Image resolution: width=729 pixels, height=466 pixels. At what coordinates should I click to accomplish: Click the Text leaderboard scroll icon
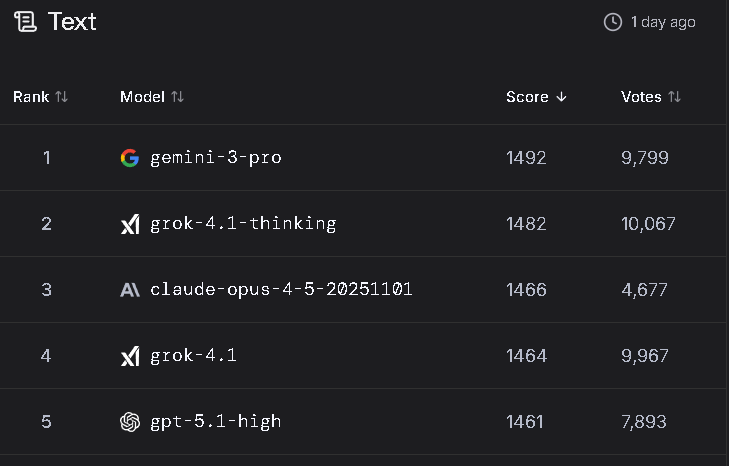pyautogui.click(x=26, y=22)
